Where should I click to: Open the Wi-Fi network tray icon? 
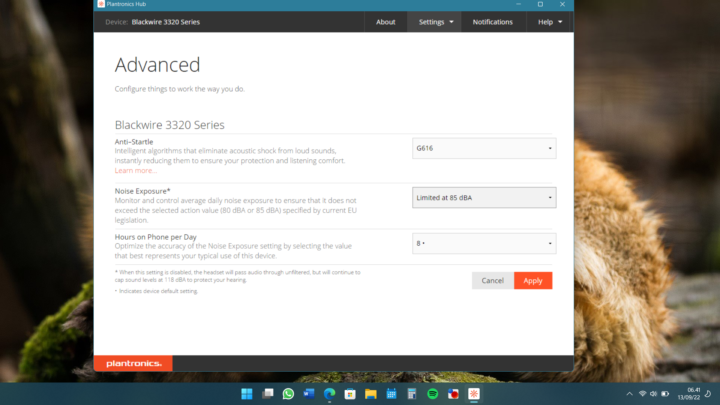click(x=642, y=394)
